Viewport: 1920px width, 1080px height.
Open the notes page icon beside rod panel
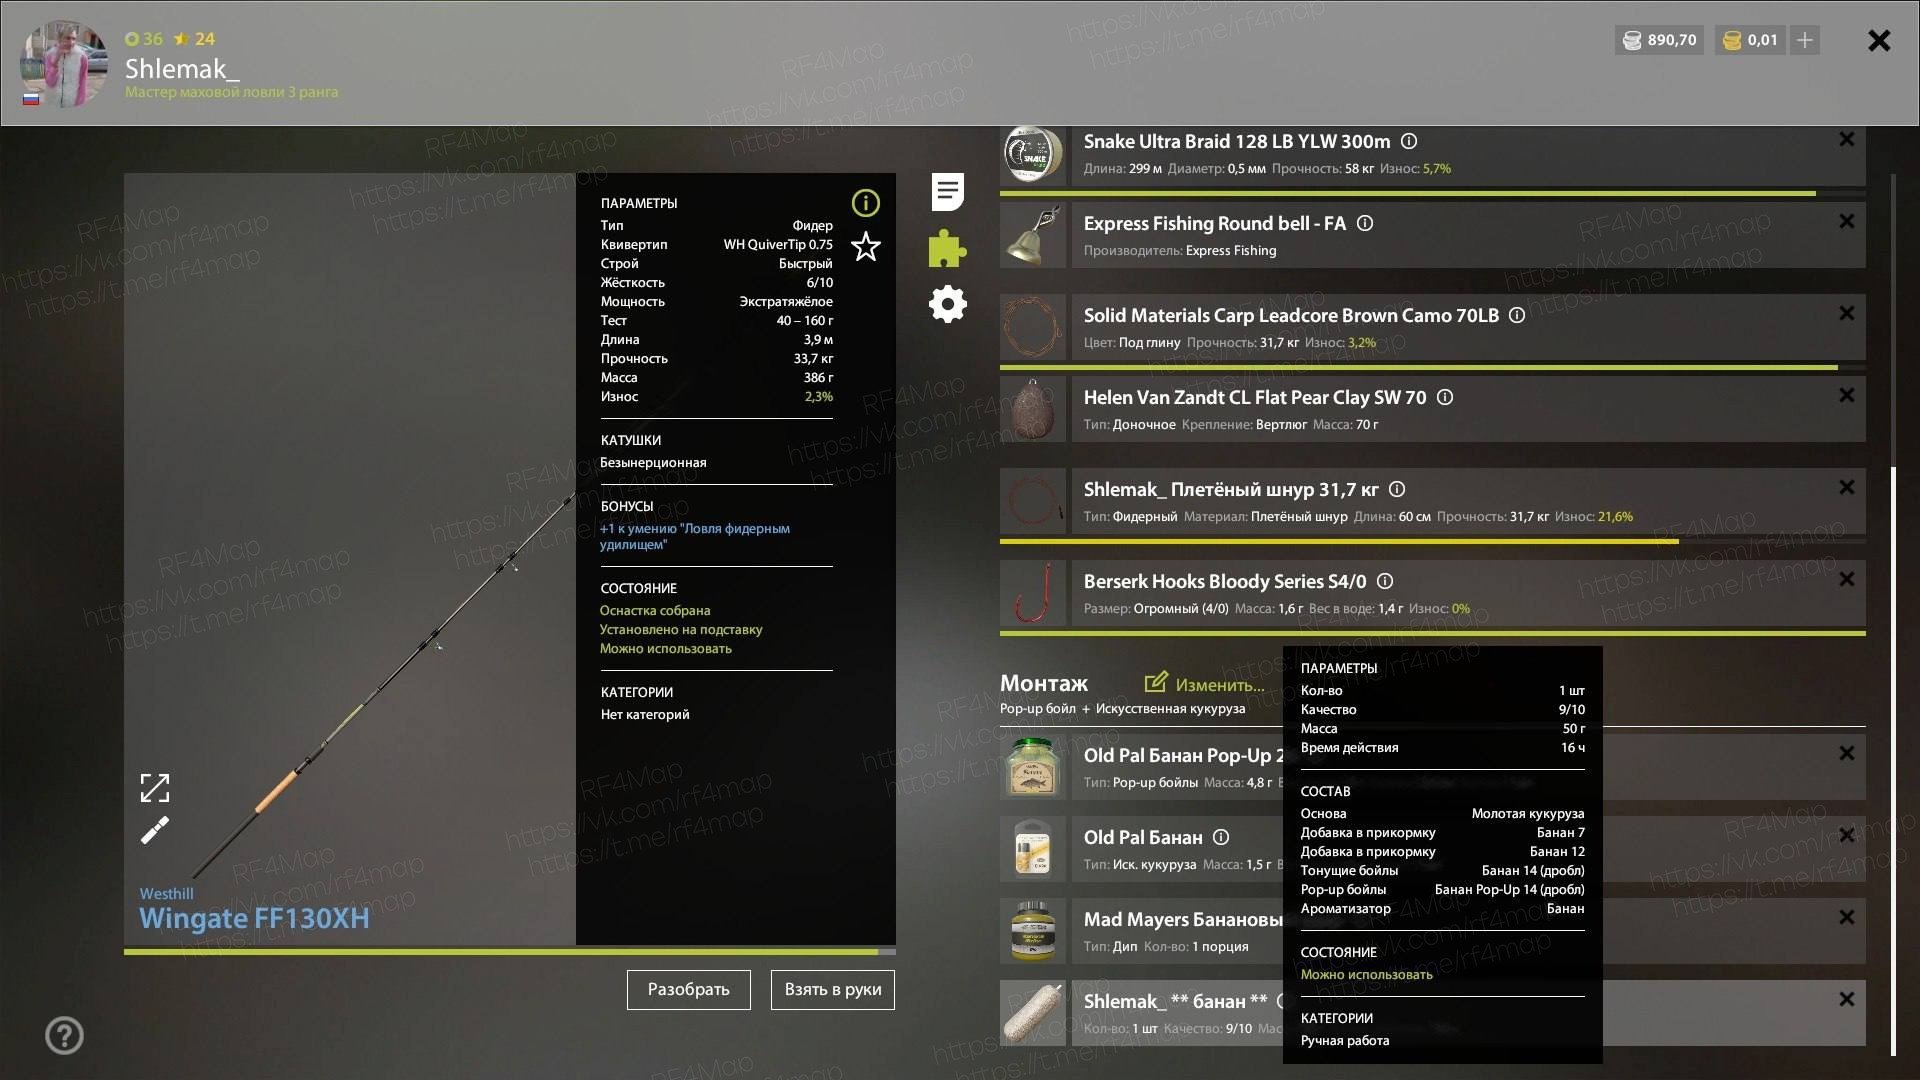click(x=947, y=192)
